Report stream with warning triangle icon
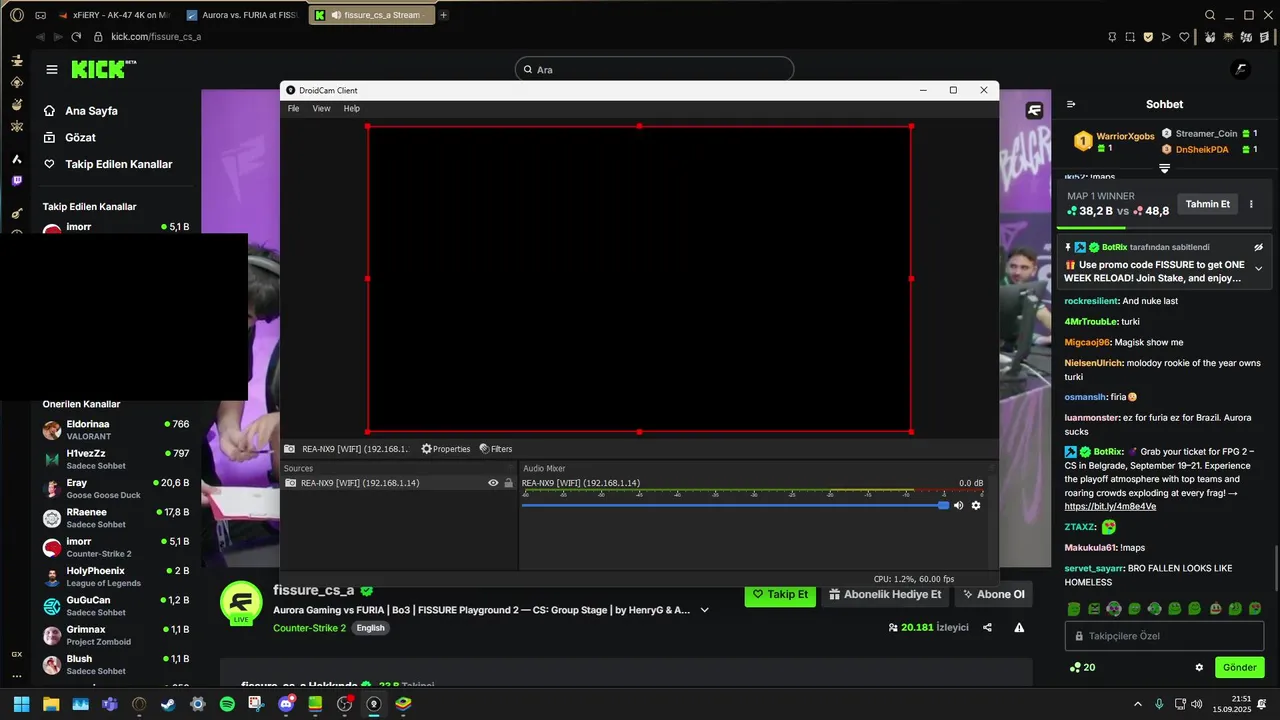The image size is (1280, 720). click(1019, 628)
